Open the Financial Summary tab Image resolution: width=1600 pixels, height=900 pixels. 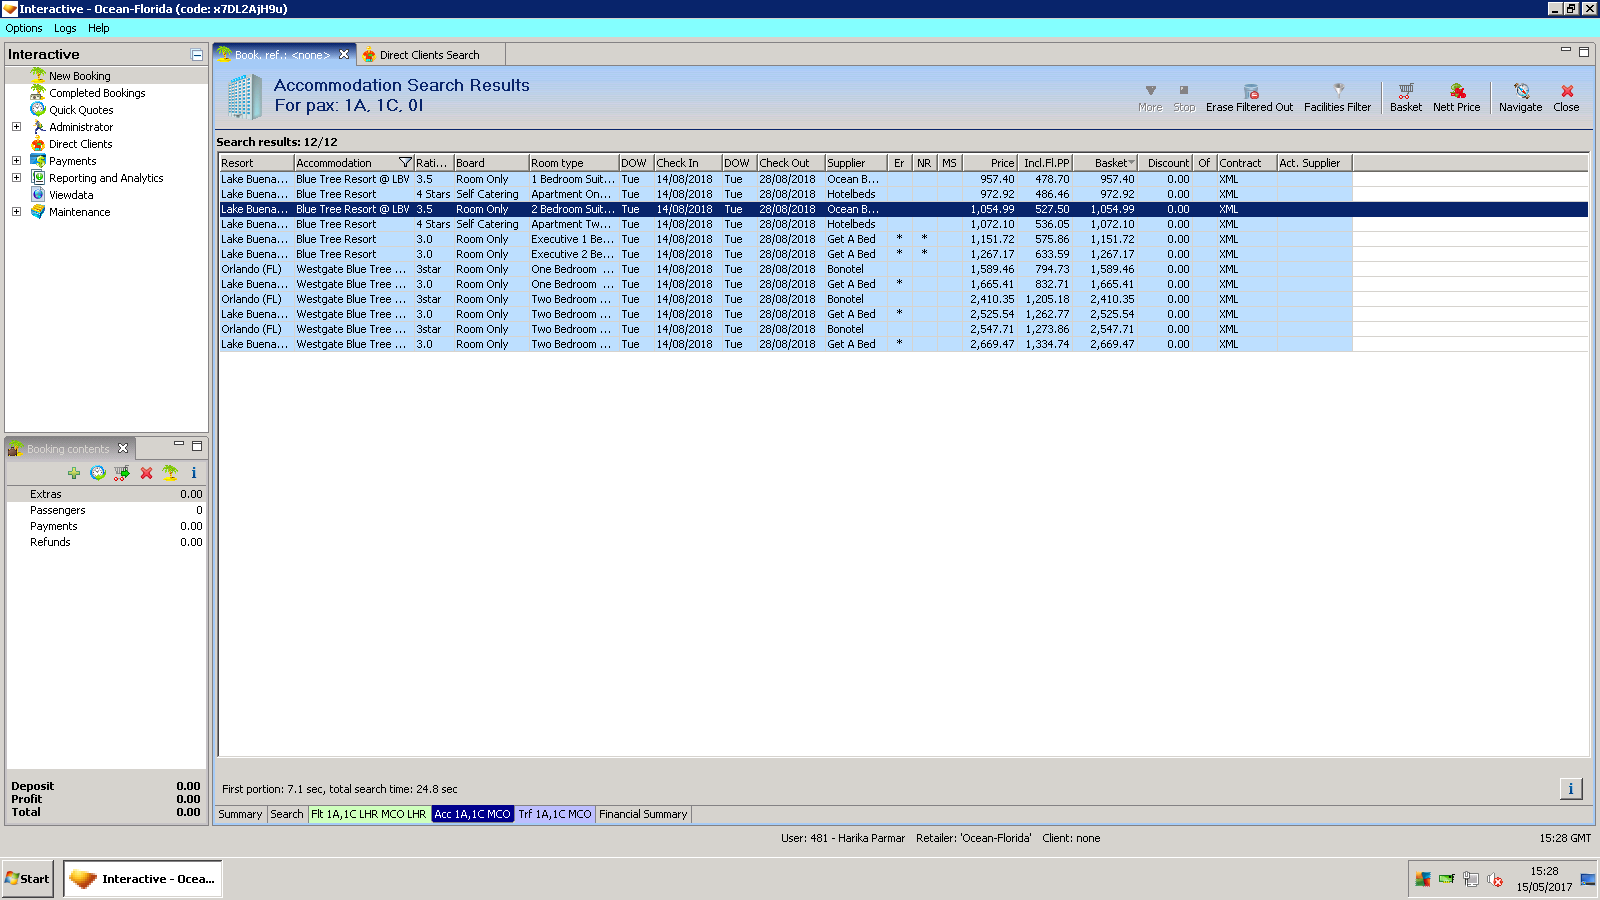[643, 814]
